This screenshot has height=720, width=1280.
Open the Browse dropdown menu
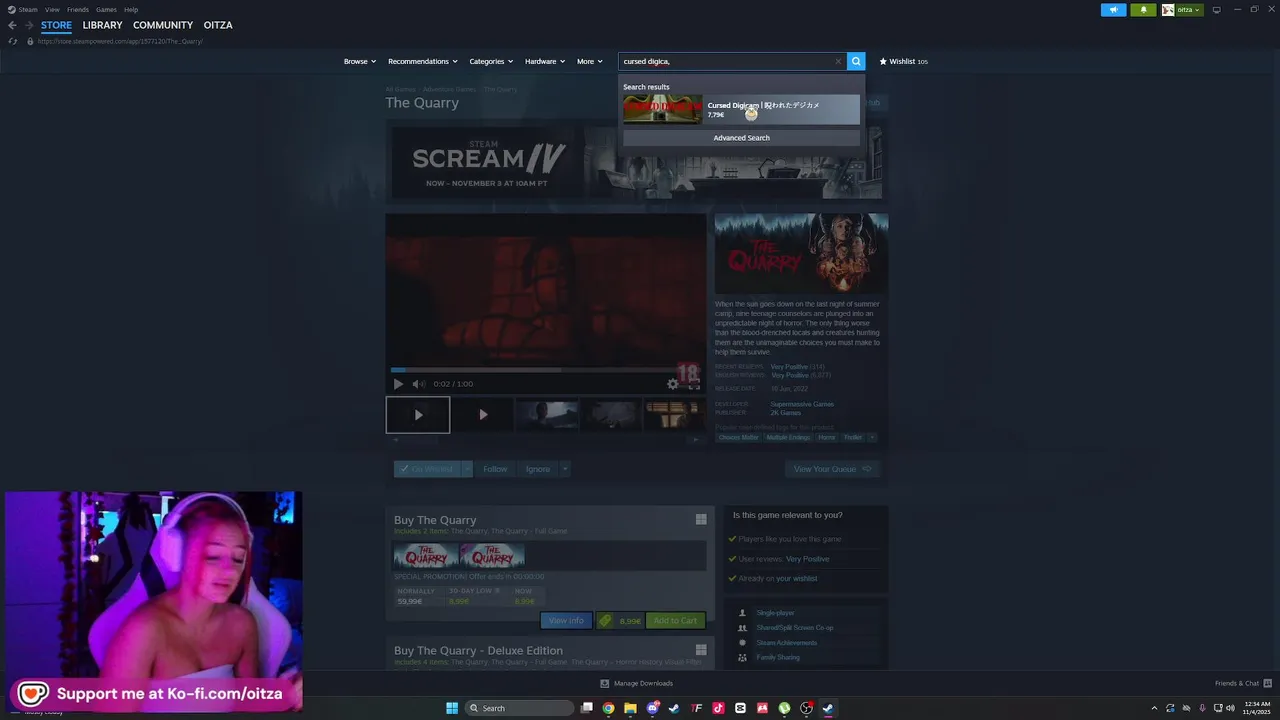(360, 61)
